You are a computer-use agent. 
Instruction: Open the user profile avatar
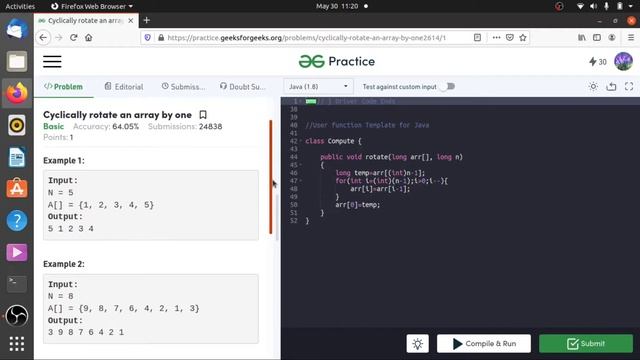623,62
